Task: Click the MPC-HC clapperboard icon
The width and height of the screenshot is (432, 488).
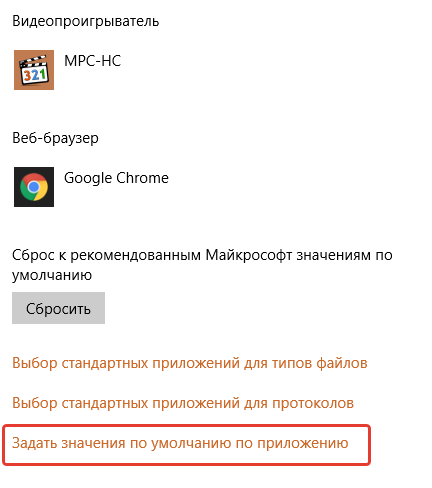Action: pos(34,70)
